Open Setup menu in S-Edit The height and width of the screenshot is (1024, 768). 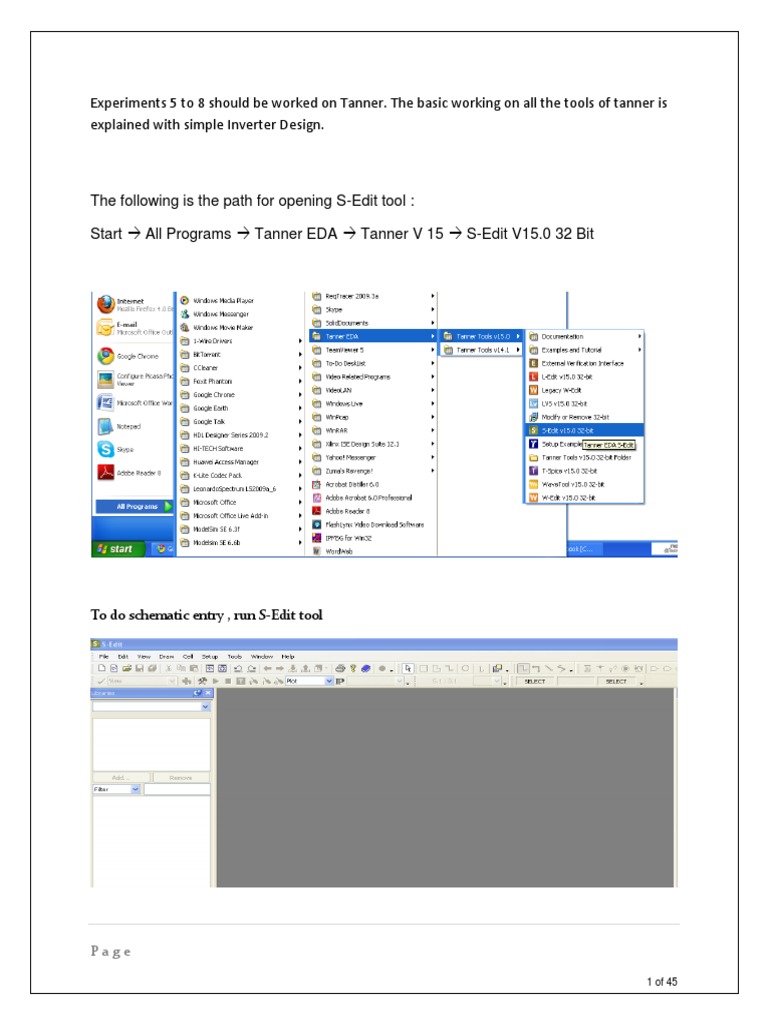point(210,656)
